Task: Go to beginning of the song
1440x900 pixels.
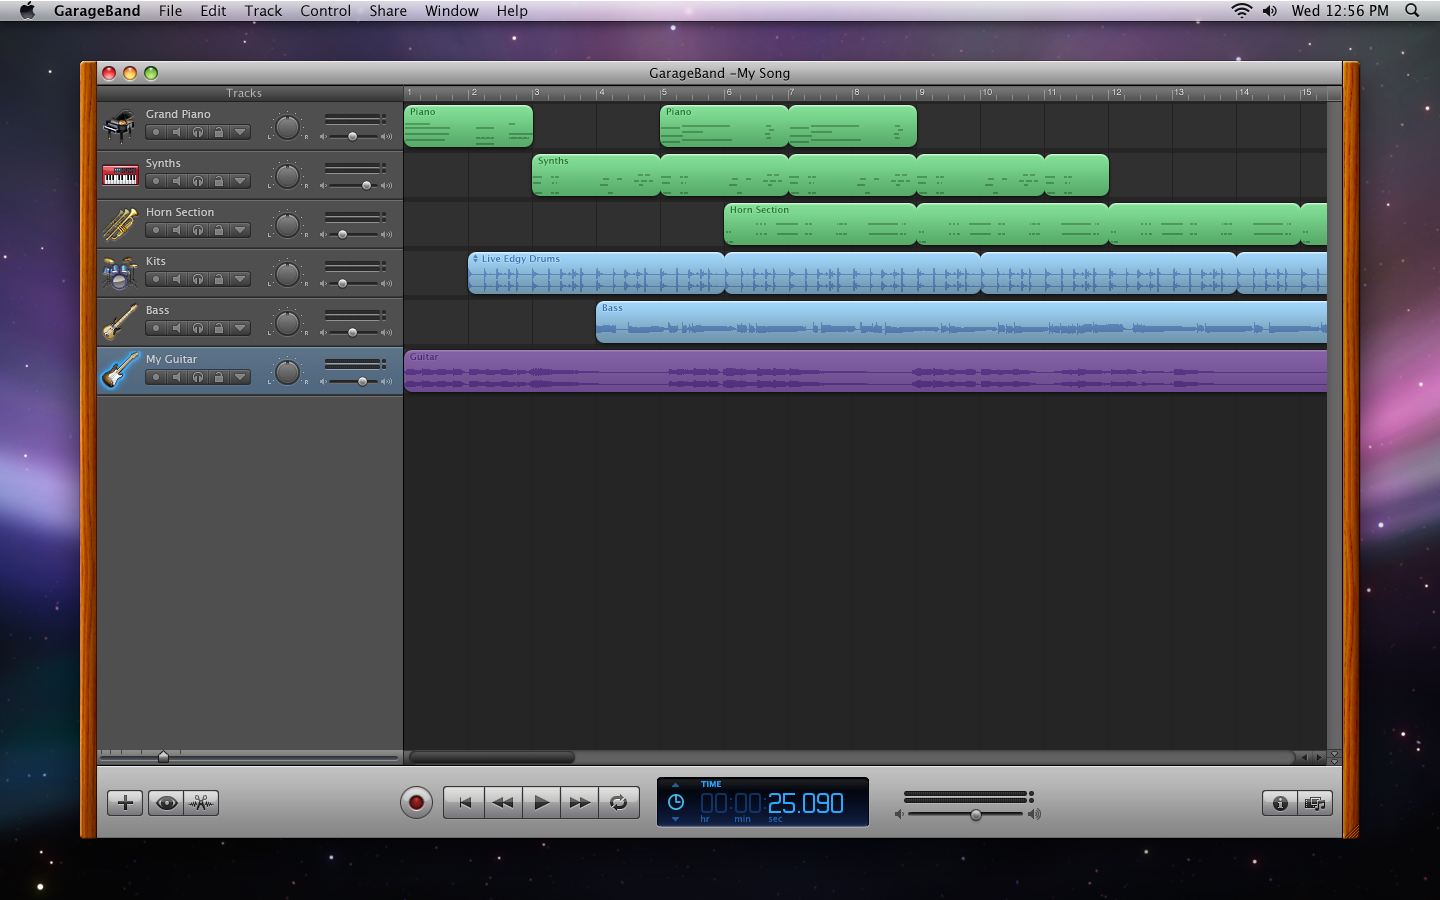Action: (x=464, y=802)
